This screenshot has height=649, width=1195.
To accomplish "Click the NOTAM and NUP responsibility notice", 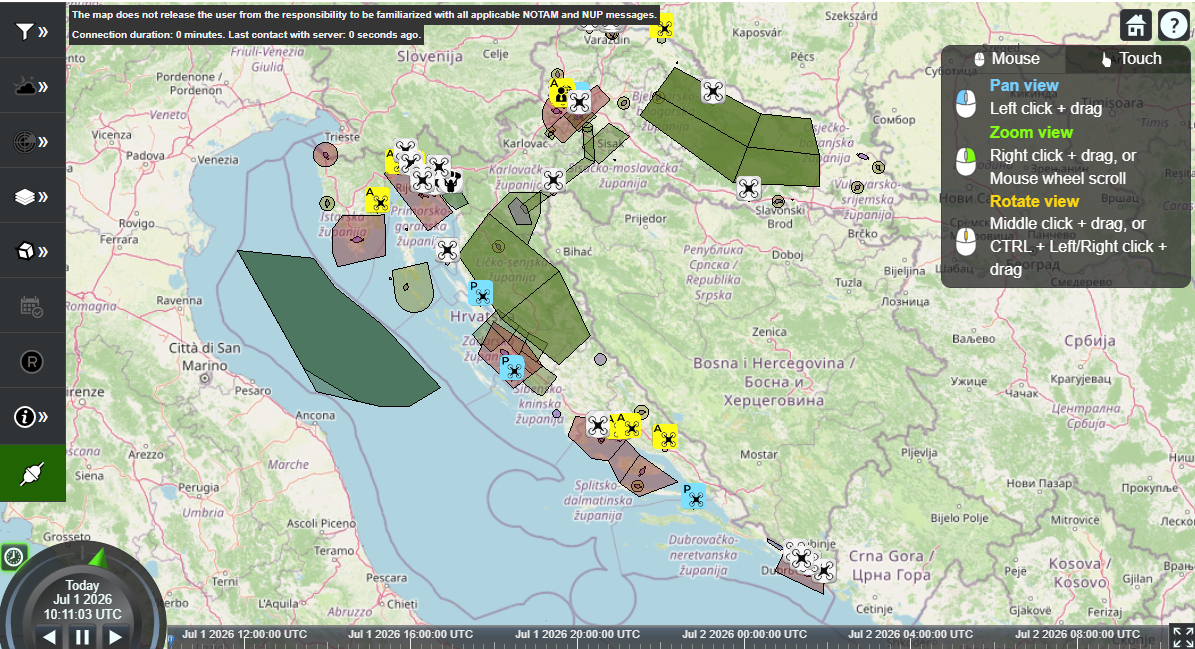I will [364, 14].
